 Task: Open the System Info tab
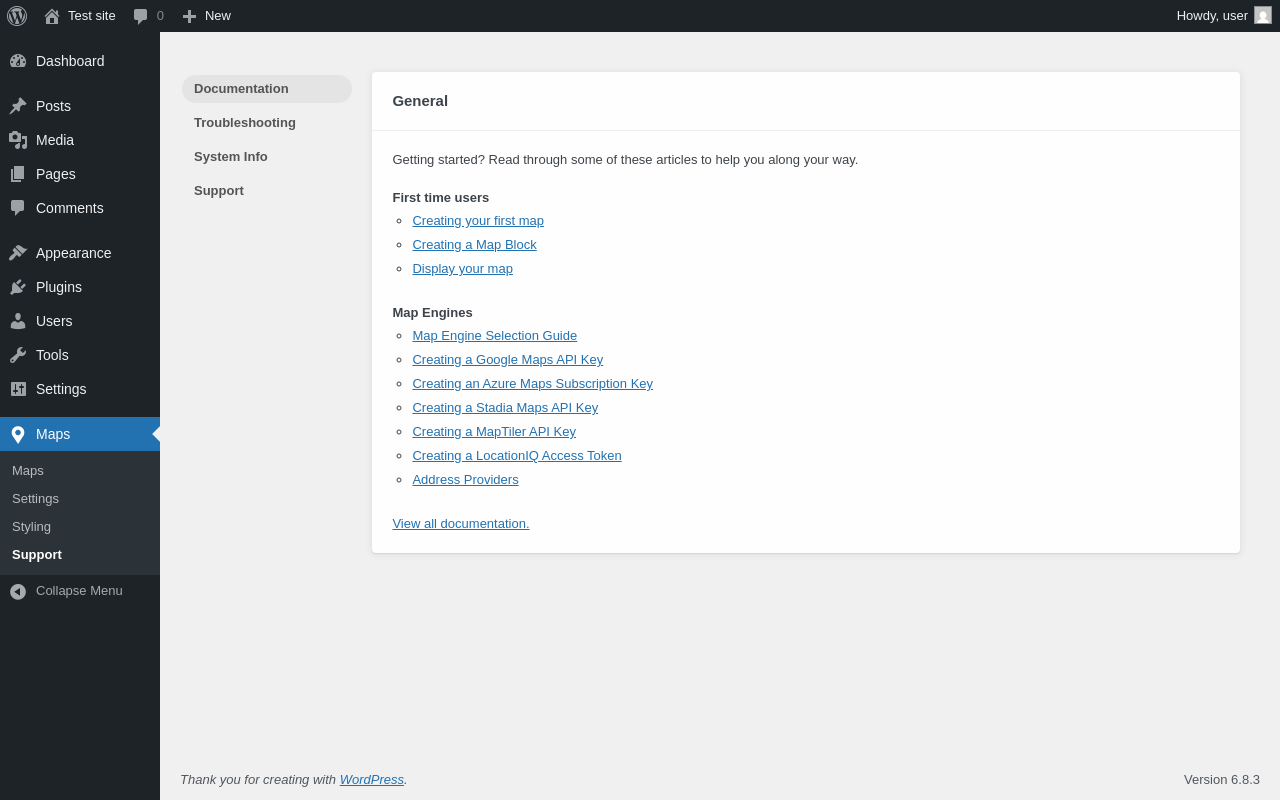[231, 157]
